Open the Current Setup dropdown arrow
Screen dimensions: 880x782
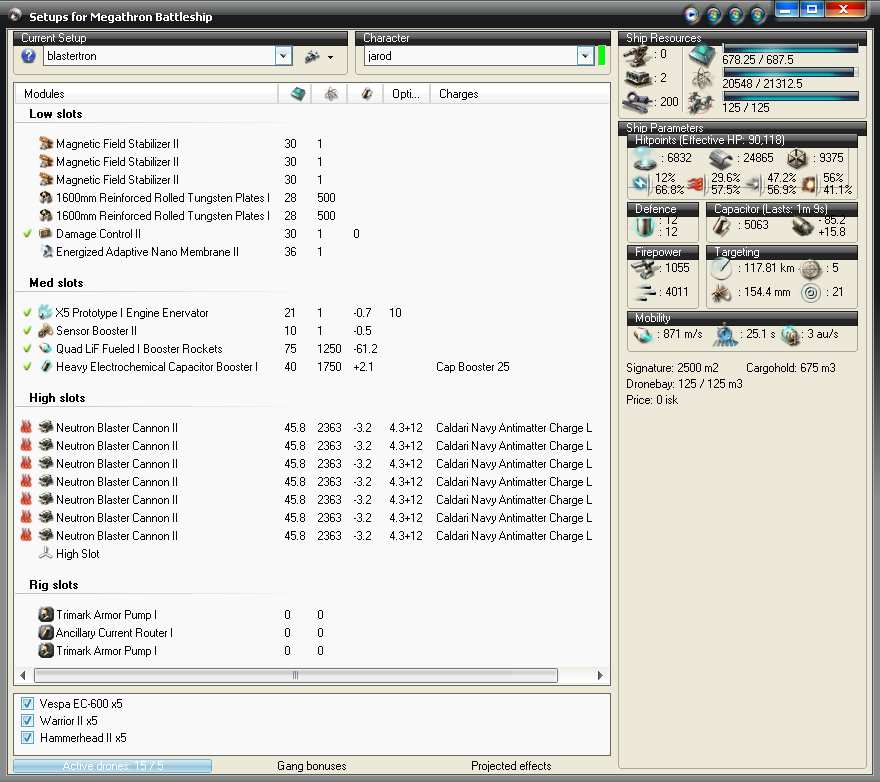pos(283,56)
